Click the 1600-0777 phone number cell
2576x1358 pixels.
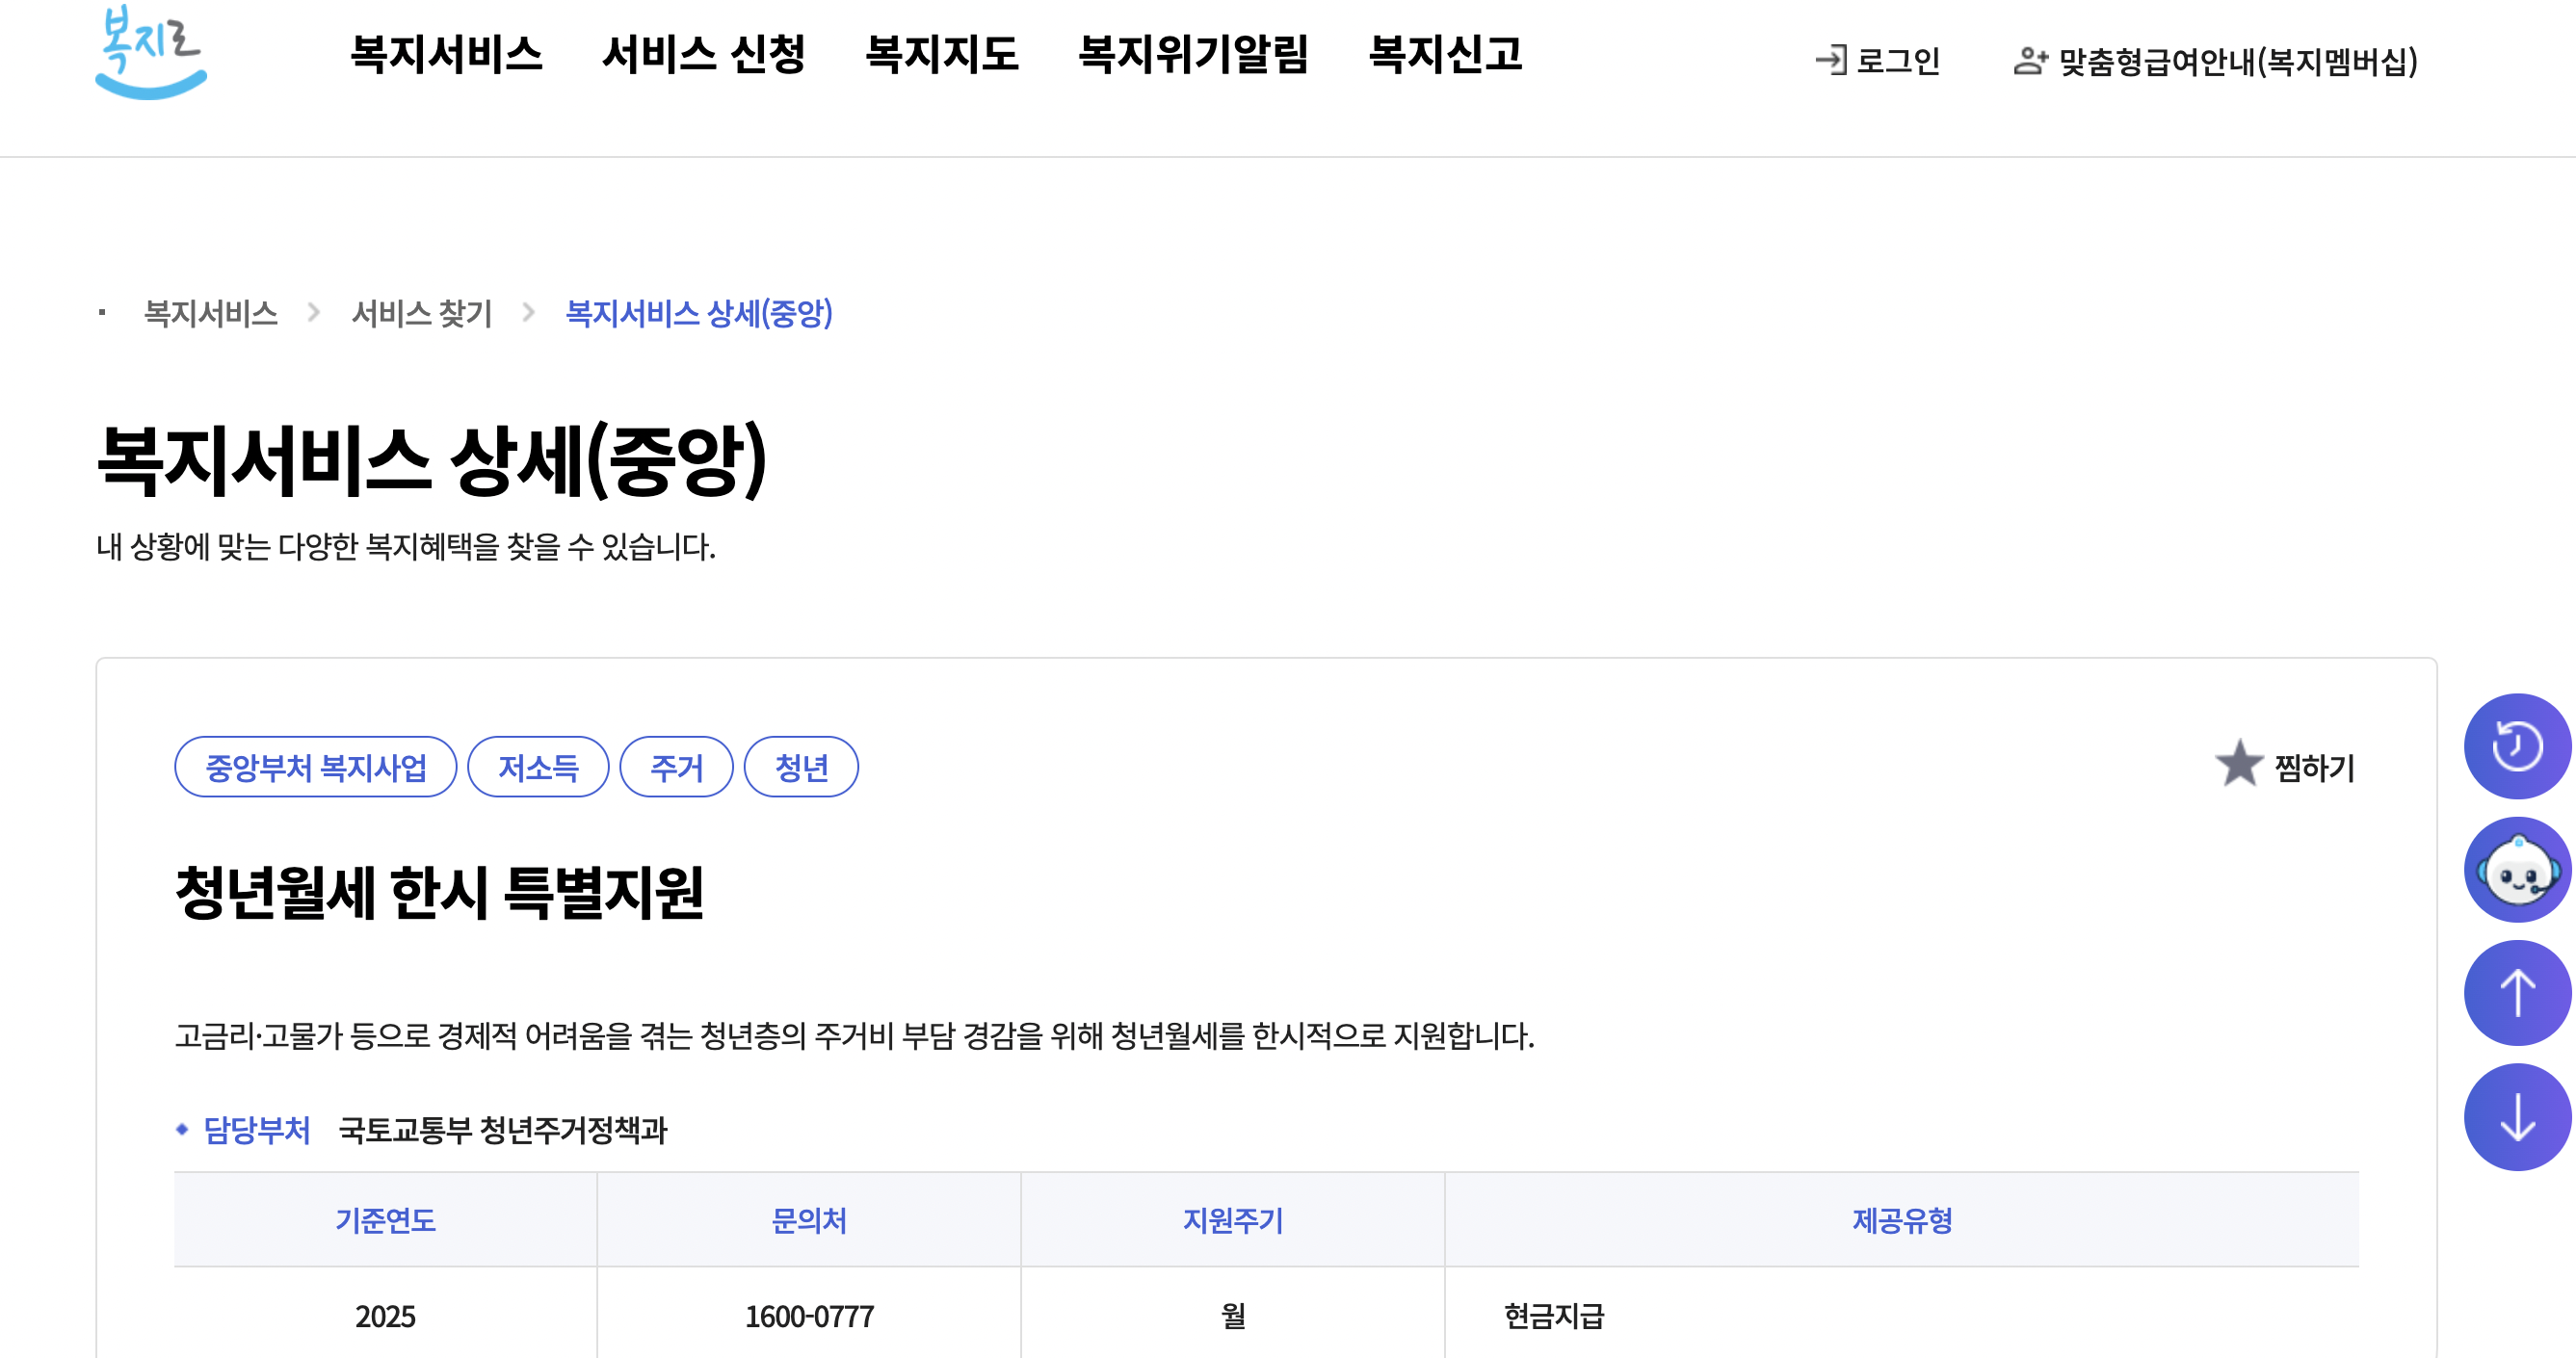pos(809,1316)
